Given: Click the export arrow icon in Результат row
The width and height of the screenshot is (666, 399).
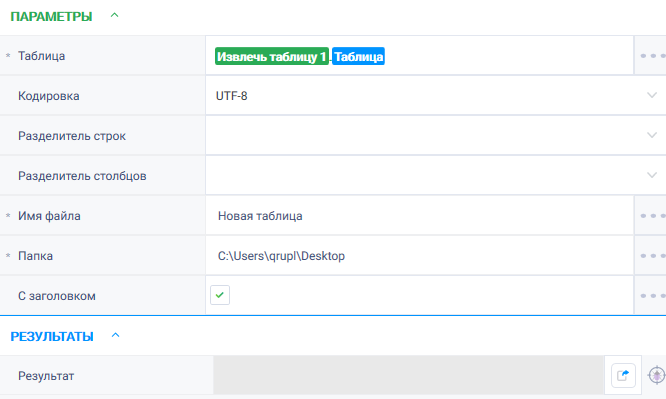Looking at the screenshot, I should click(x=623, y=375).
